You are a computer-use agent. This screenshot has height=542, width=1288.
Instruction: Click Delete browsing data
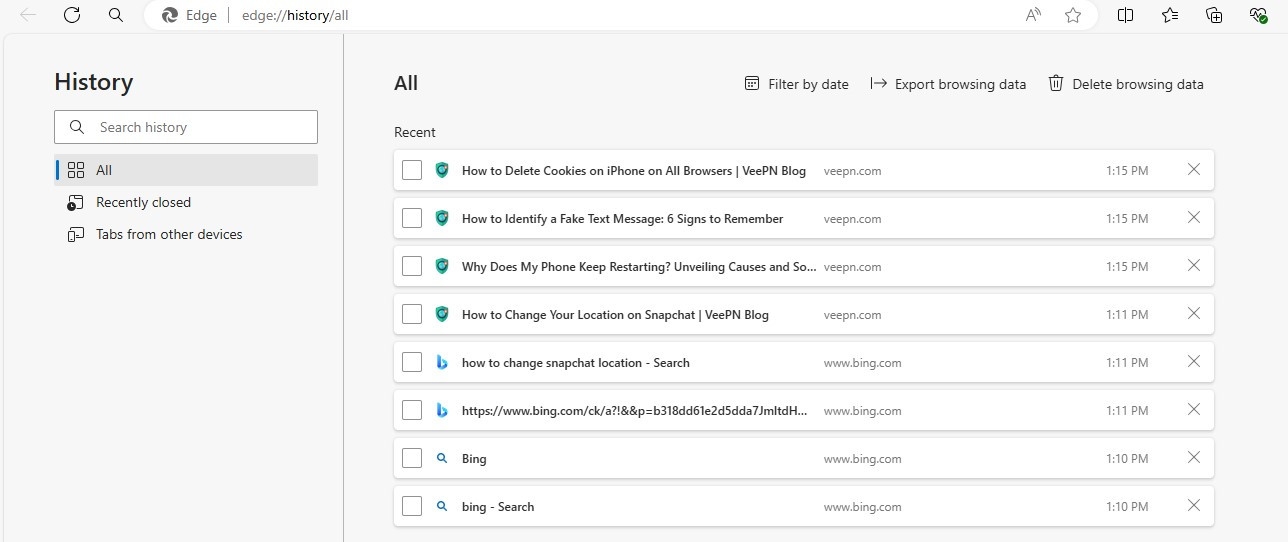[1126, 84]
